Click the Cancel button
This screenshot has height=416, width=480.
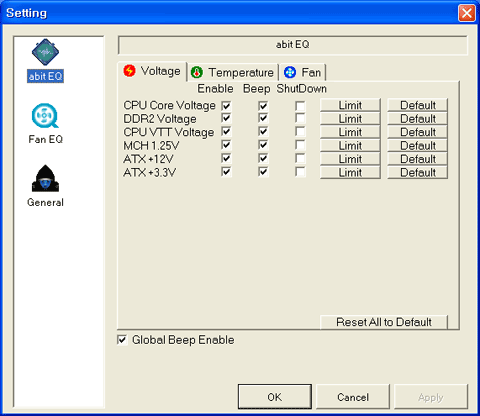[353, 397]
